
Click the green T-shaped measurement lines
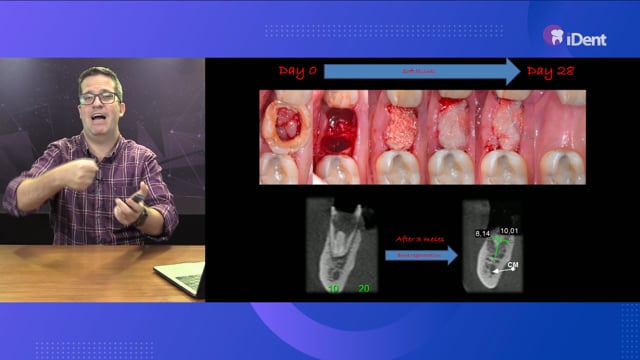[x=498, y=247]
